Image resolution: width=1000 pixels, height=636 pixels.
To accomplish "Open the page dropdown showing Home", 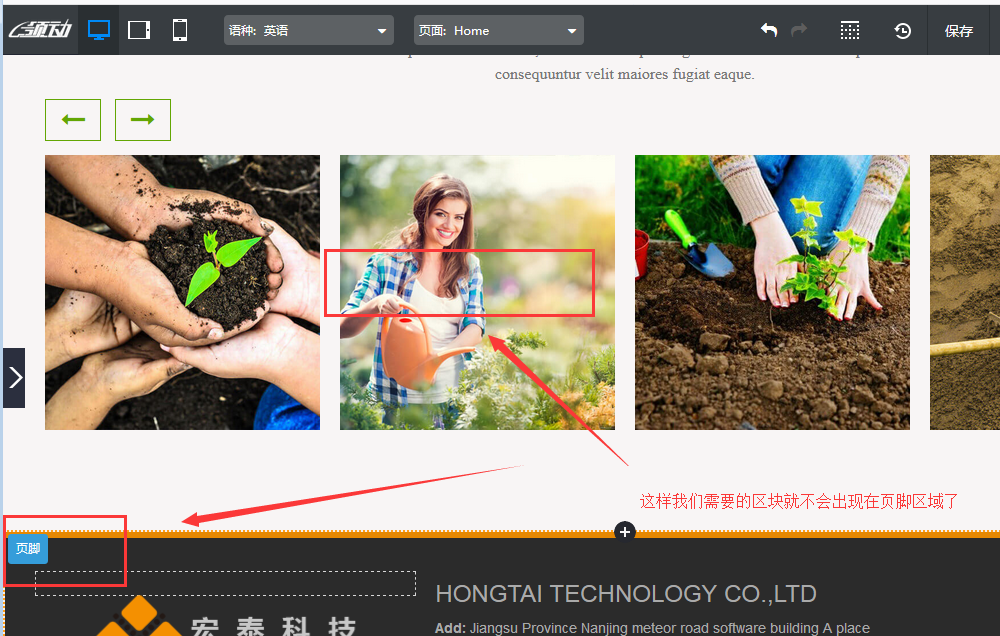I will [x=498, y=31].
